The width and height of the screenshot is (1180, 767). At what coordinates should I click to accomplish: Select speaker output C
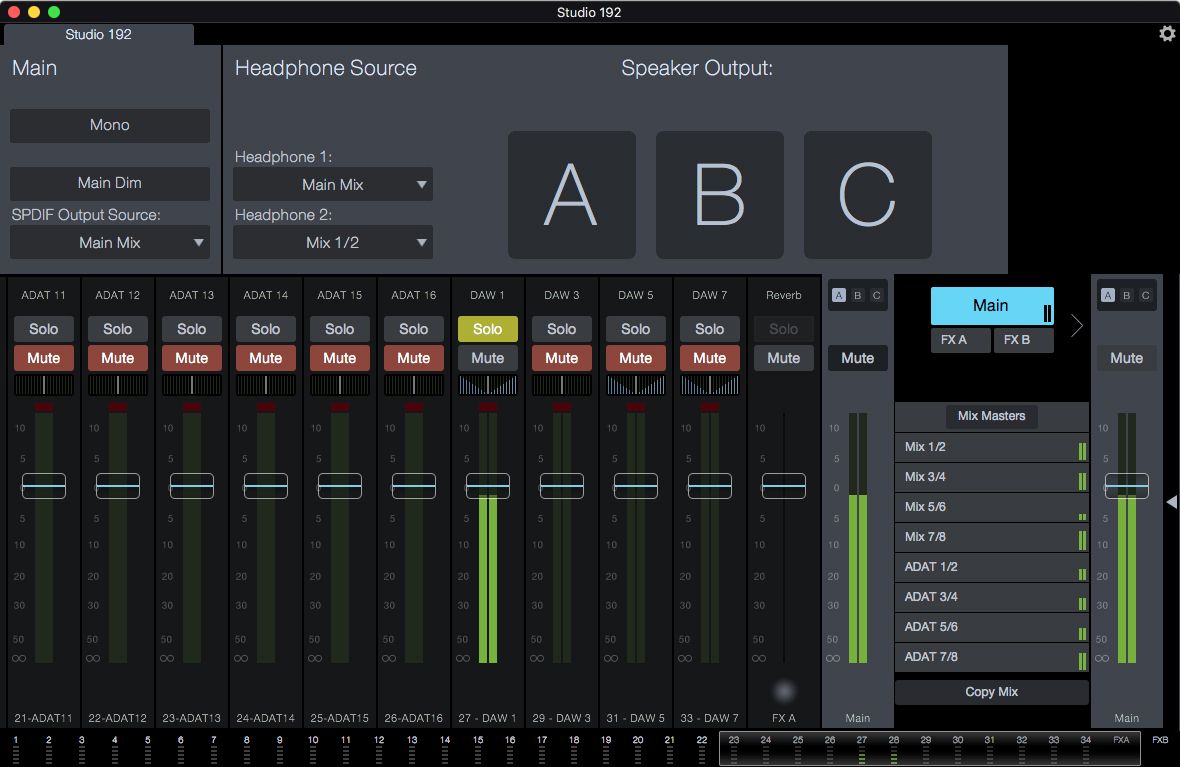click(868, 195)
